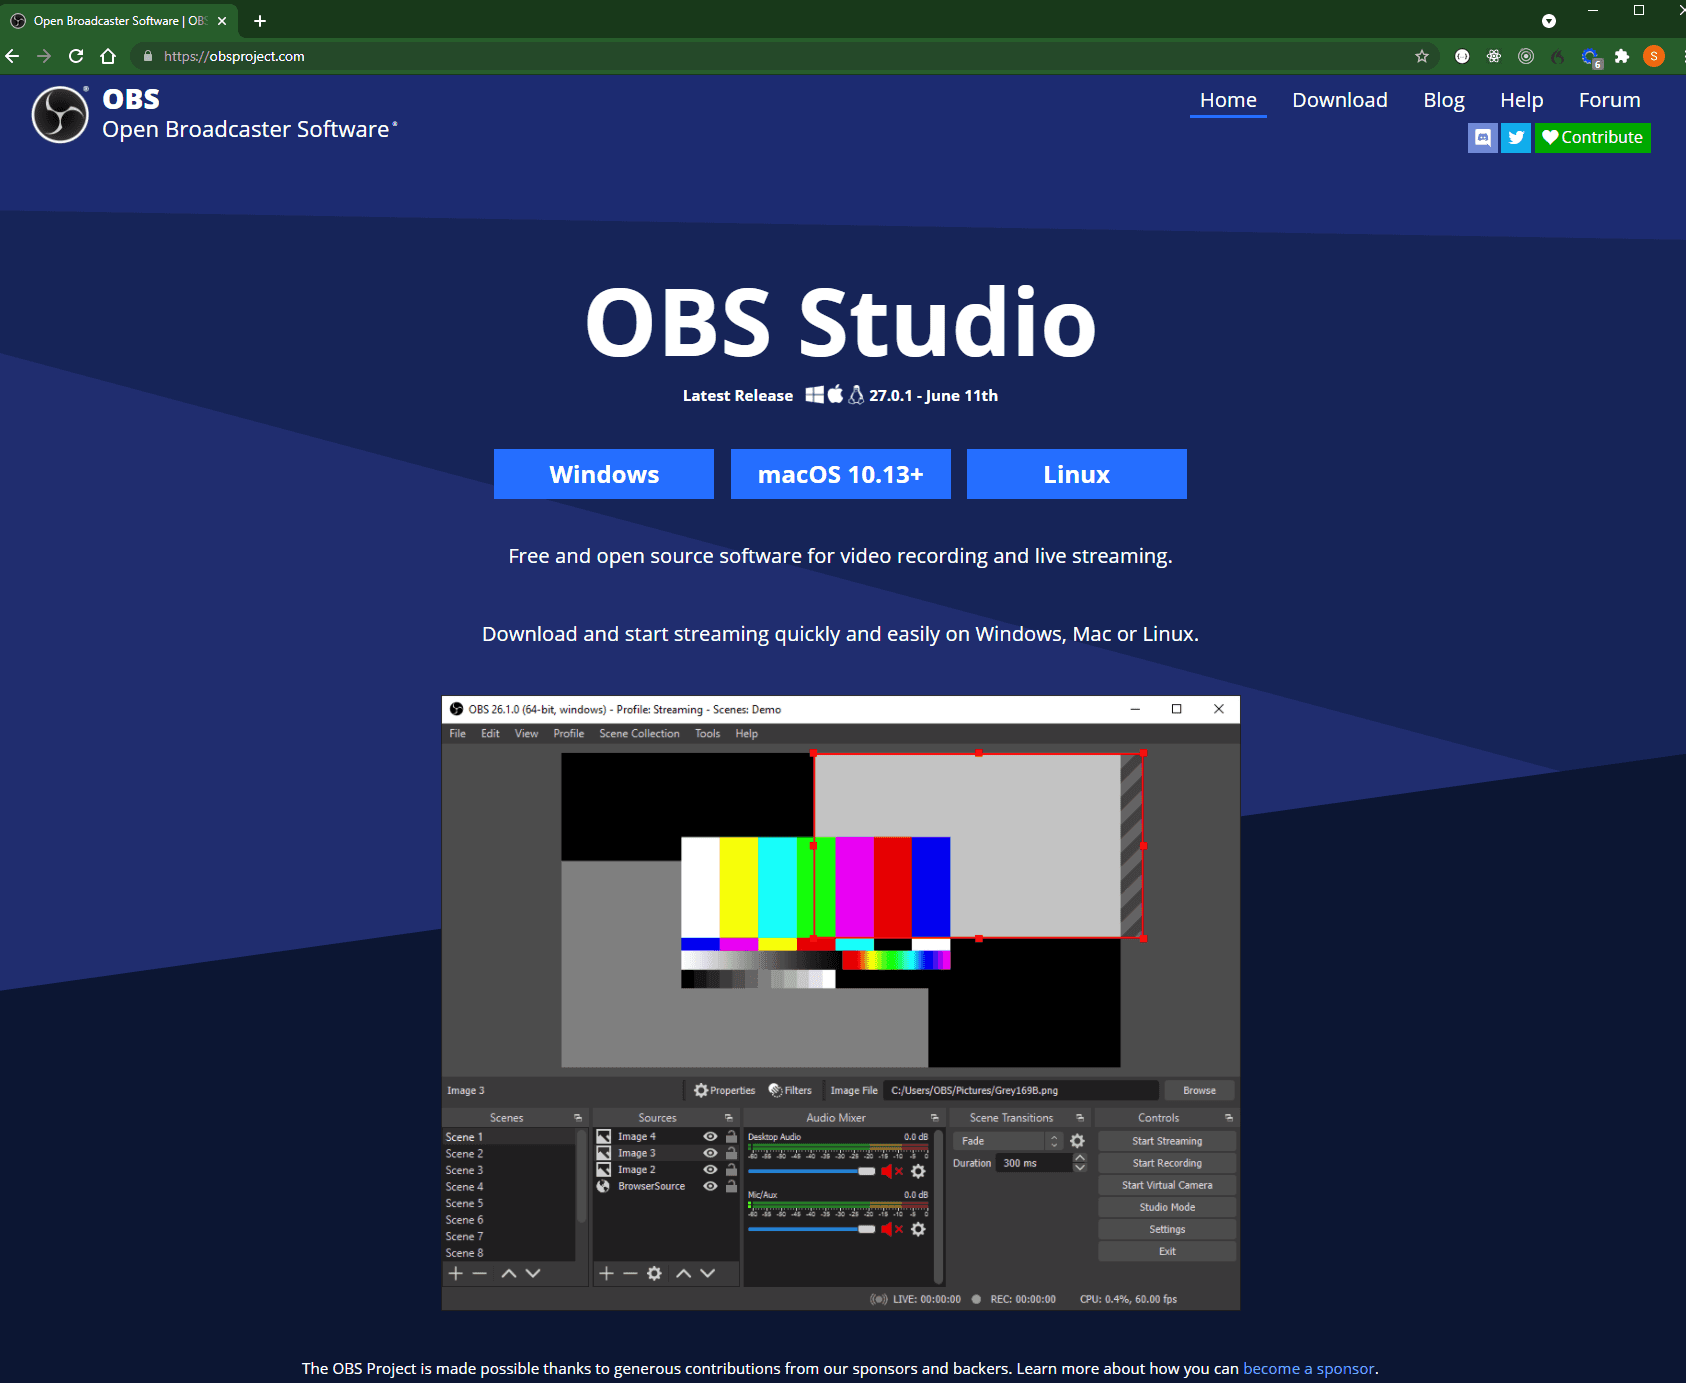The height and width of the screenshot is (1383, 1686).
Task: Toggle the BrowserSource eye icon
Action: (710, 1187)
